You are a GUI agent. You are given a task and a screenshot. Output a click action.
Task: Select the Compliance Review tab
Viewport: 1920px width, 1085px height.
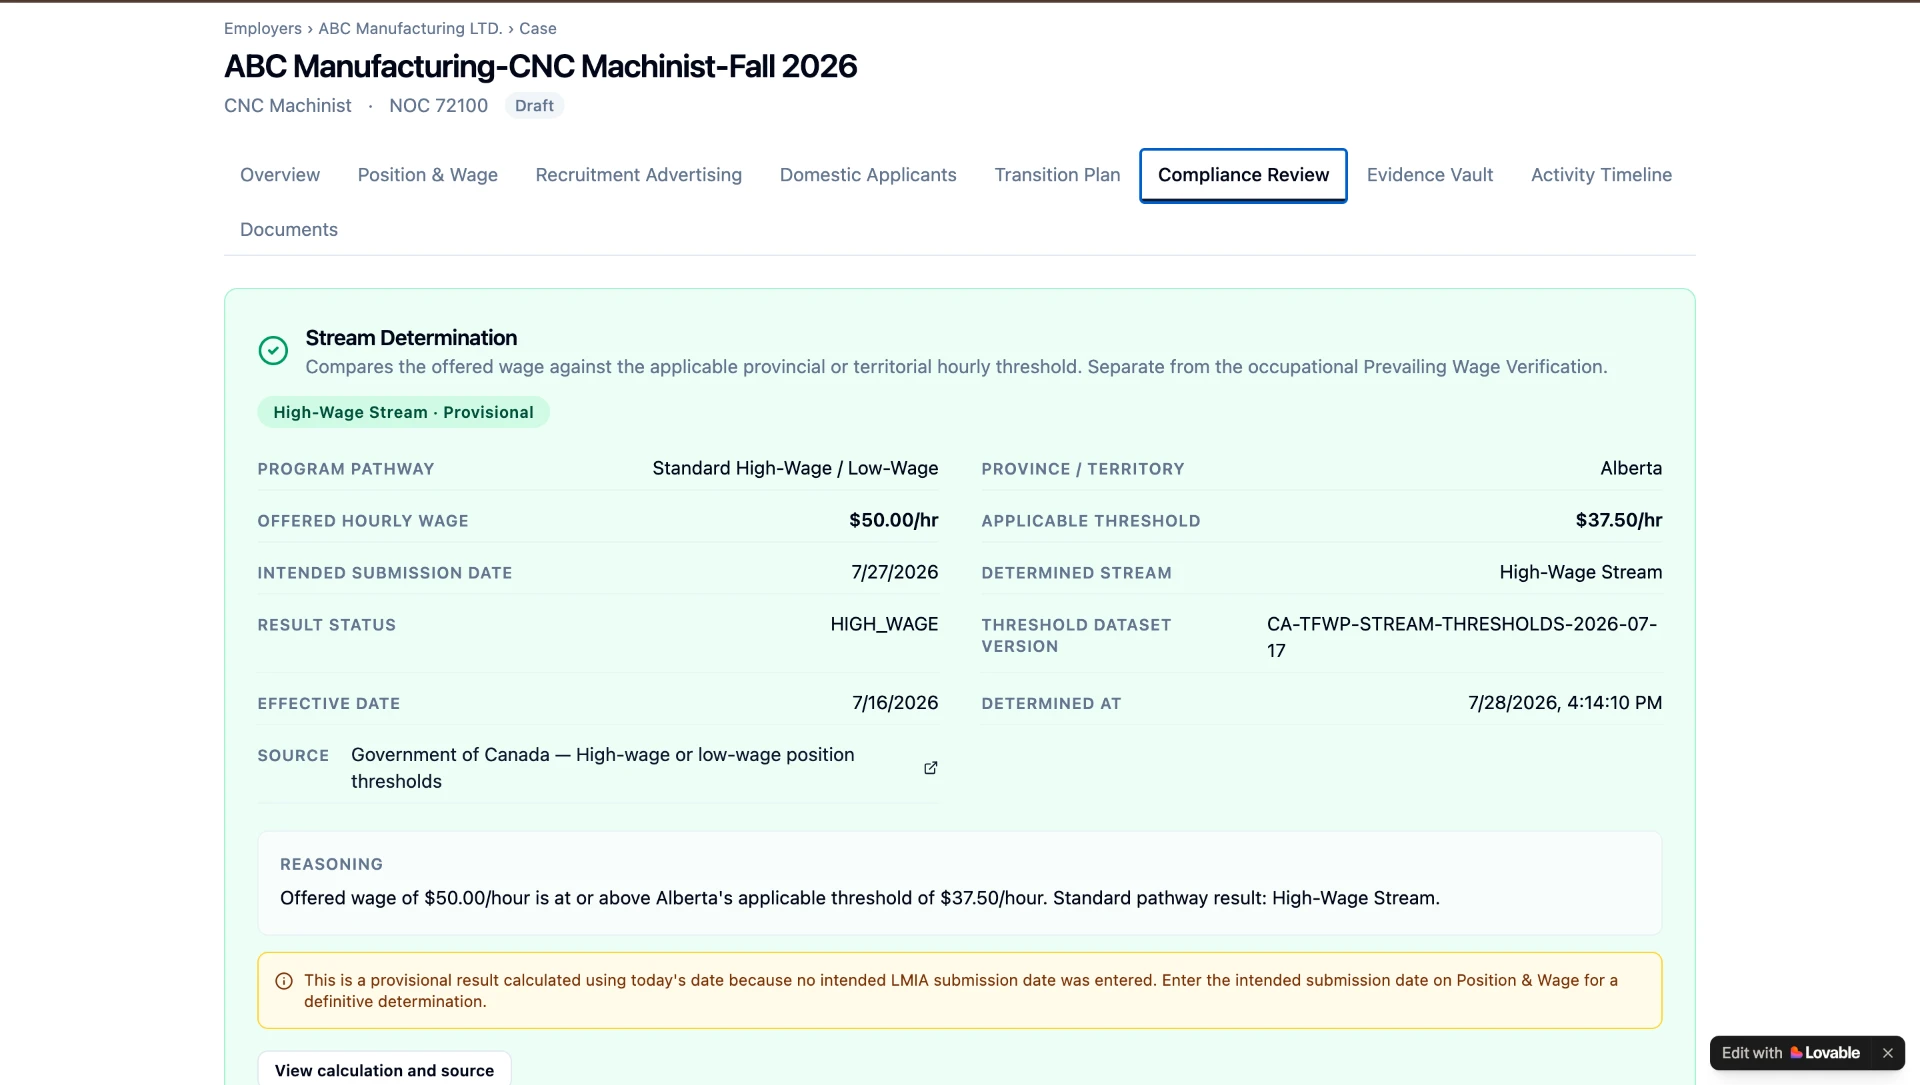tap(1243, 175)
